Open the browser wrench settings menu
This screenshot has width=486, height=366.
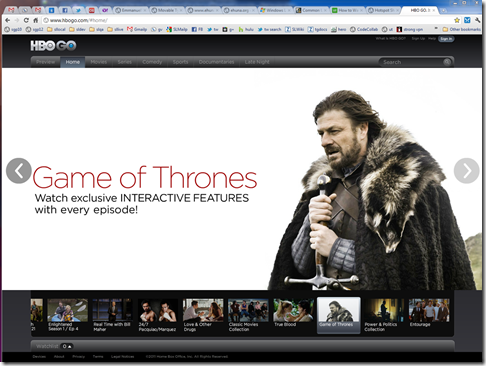[x=477, y=20]
